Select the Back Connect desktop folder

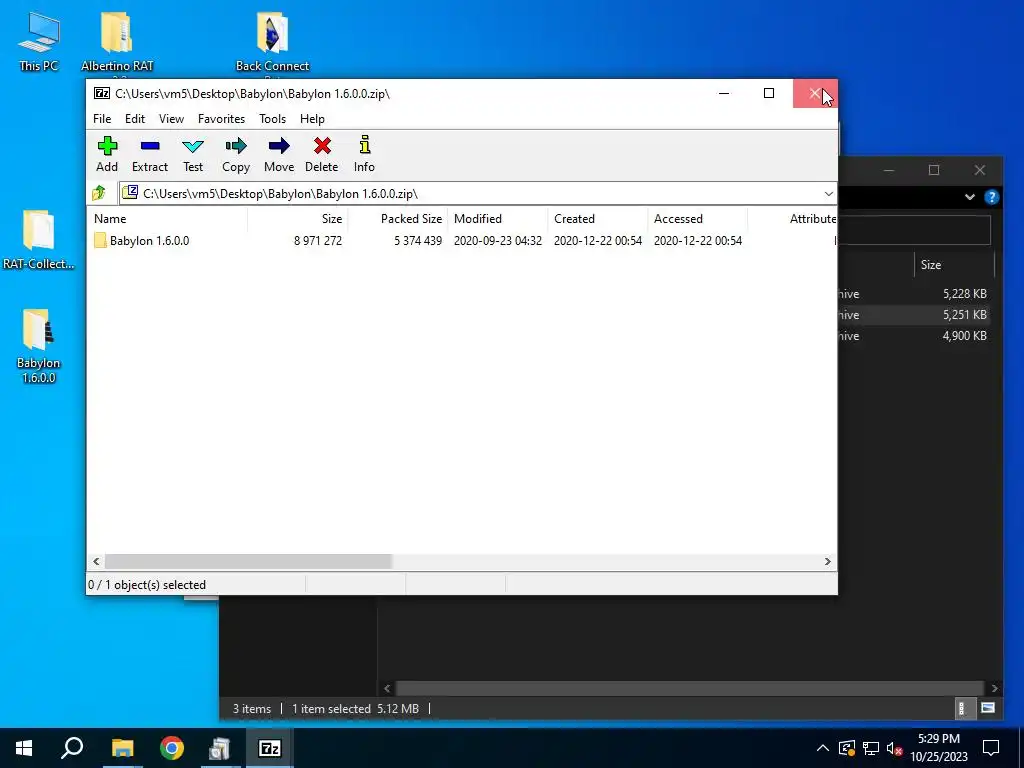[x=272, y=41]
